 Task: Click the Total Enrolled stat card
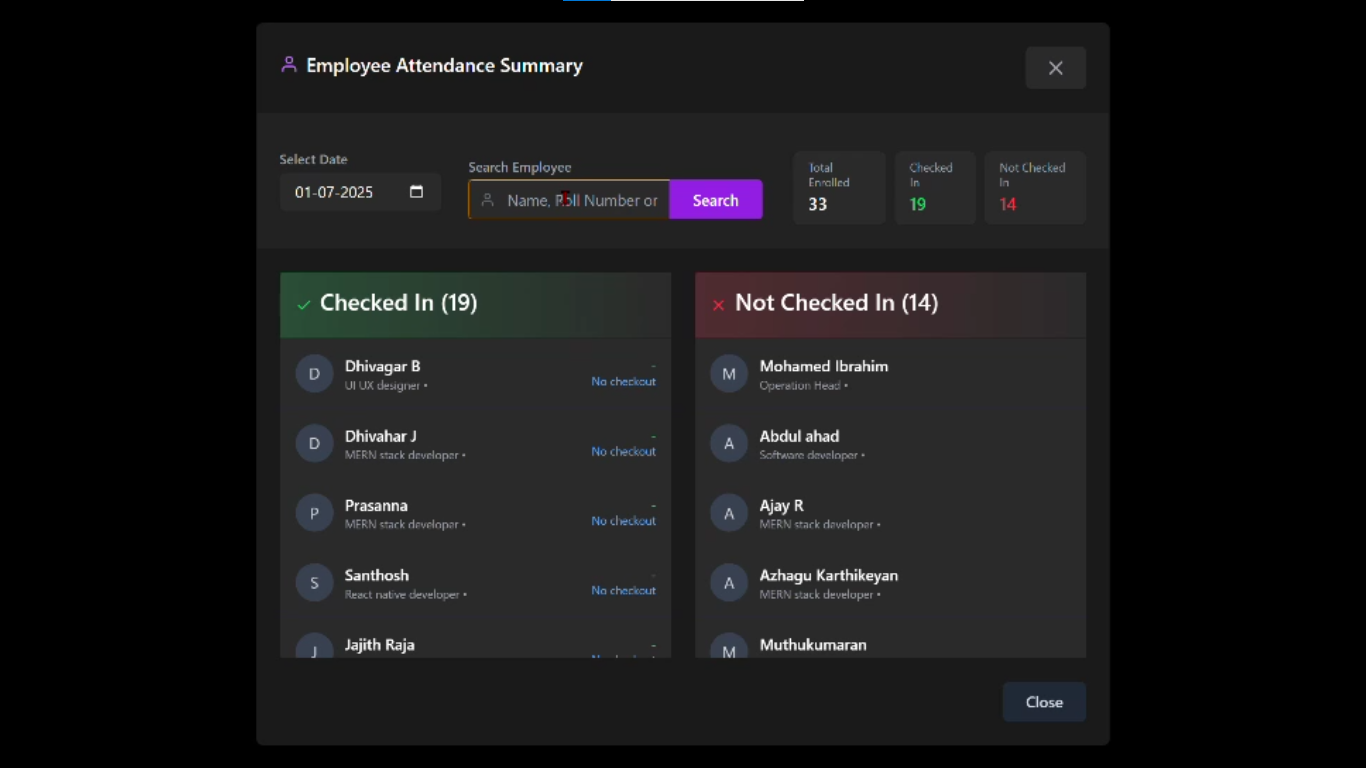pos(839,187)
